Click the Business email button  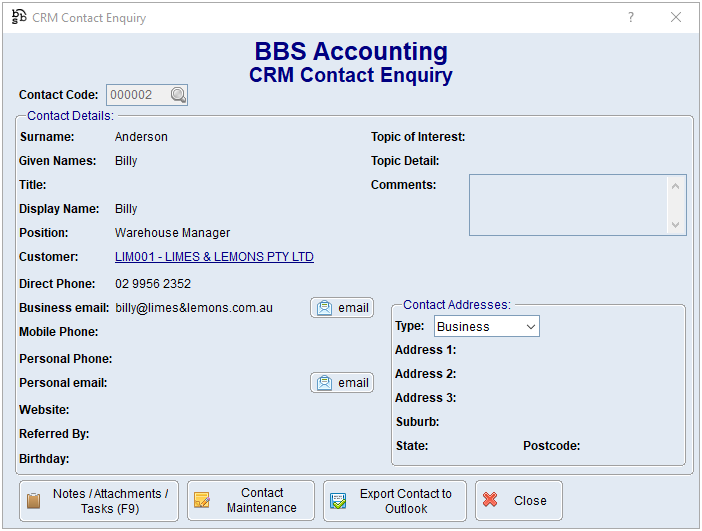pyautogui.click(x=342, y=308)
